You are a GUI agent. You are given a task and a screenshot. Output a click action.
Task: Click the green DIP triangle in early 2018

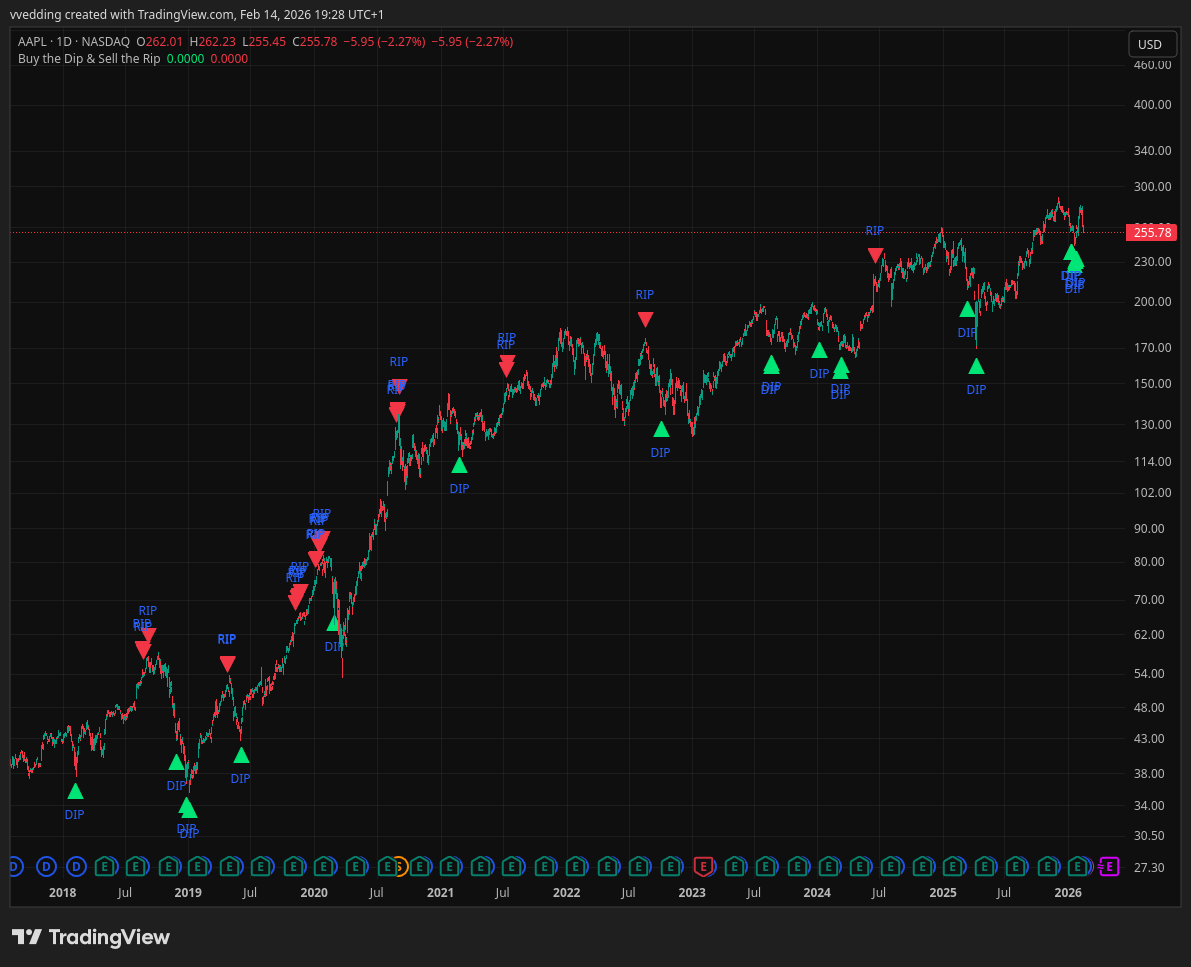(x=74, y=792)
